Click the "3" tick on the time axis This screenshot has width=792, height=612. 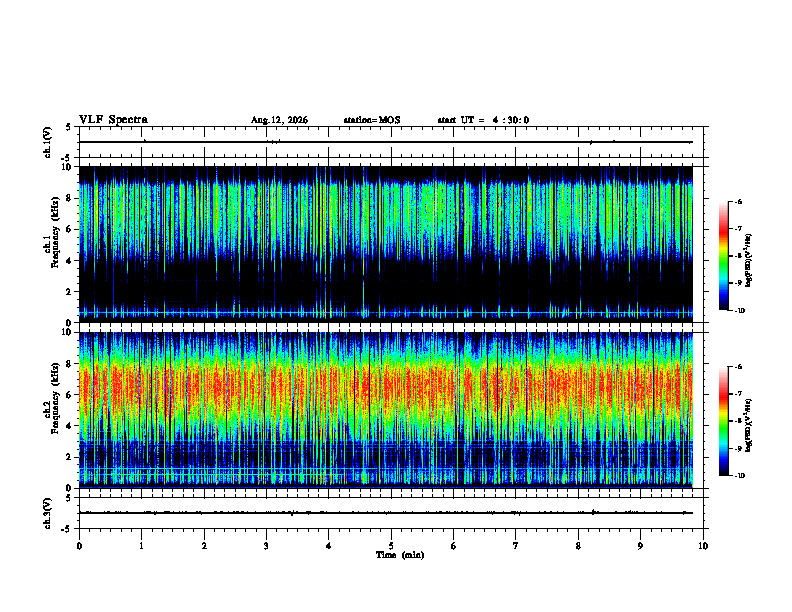coord(266,546)
